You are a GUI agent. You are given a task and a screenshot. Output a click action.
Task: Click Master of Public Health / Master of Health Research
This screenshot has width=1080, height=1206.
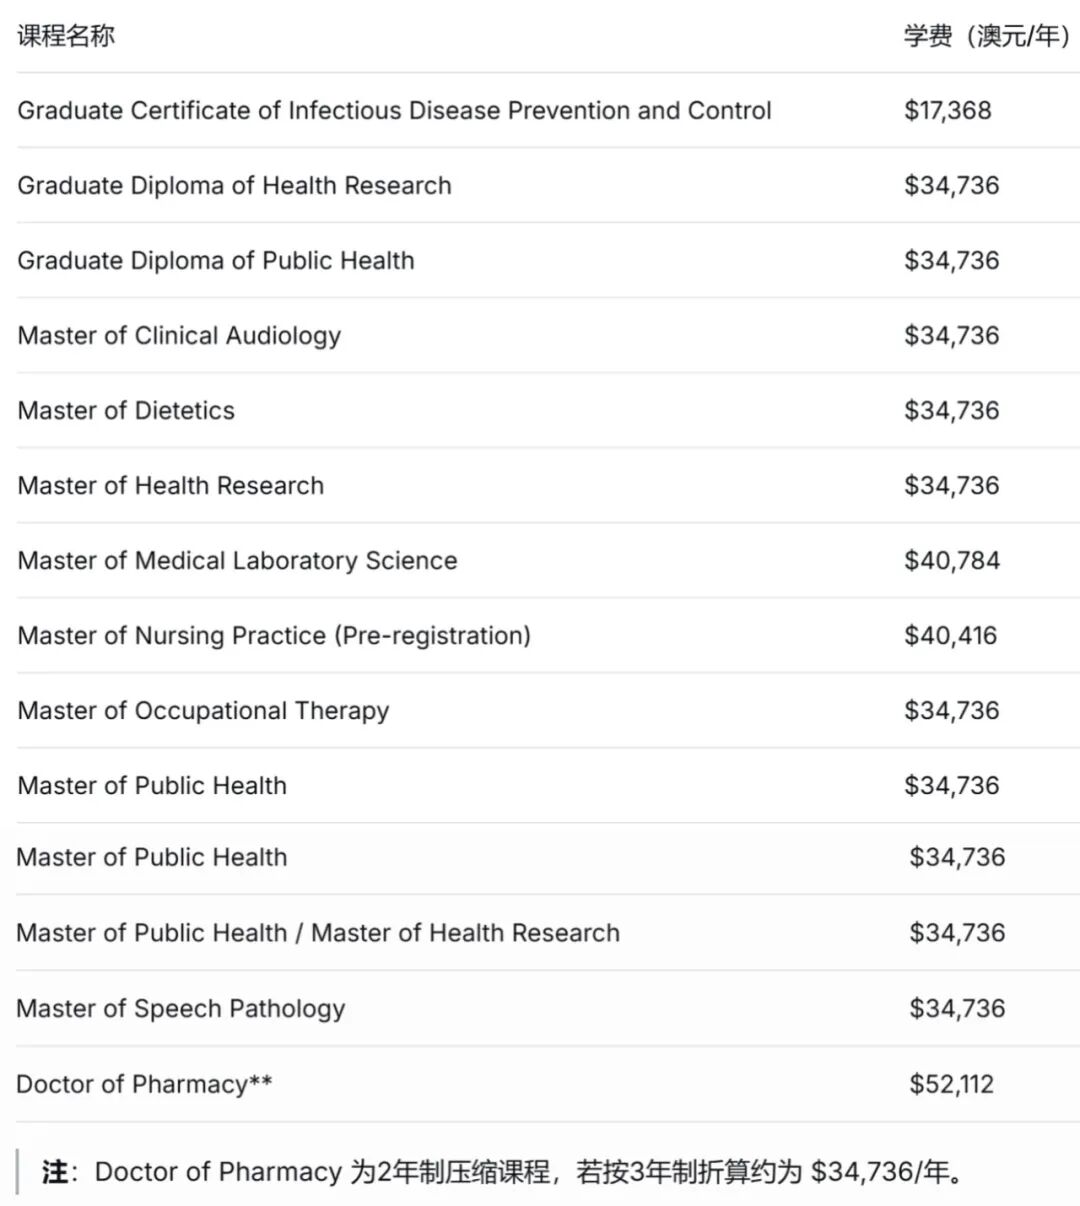tap(318, 933)
